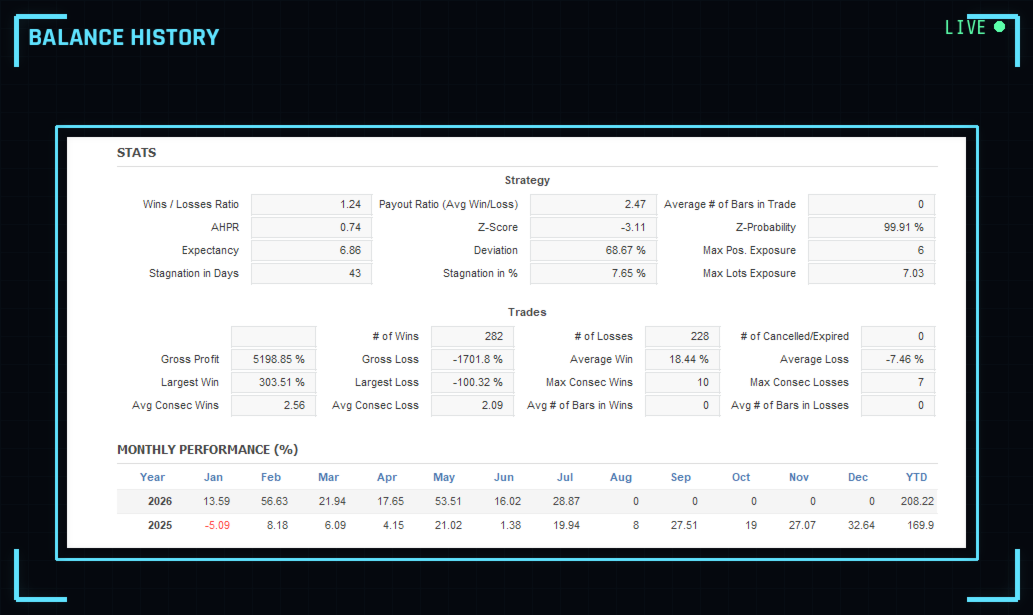Click the negative 2025 January value -5.09
Image resolution: width=1033 pixels, height=615 pixels.
coord(217,525)
